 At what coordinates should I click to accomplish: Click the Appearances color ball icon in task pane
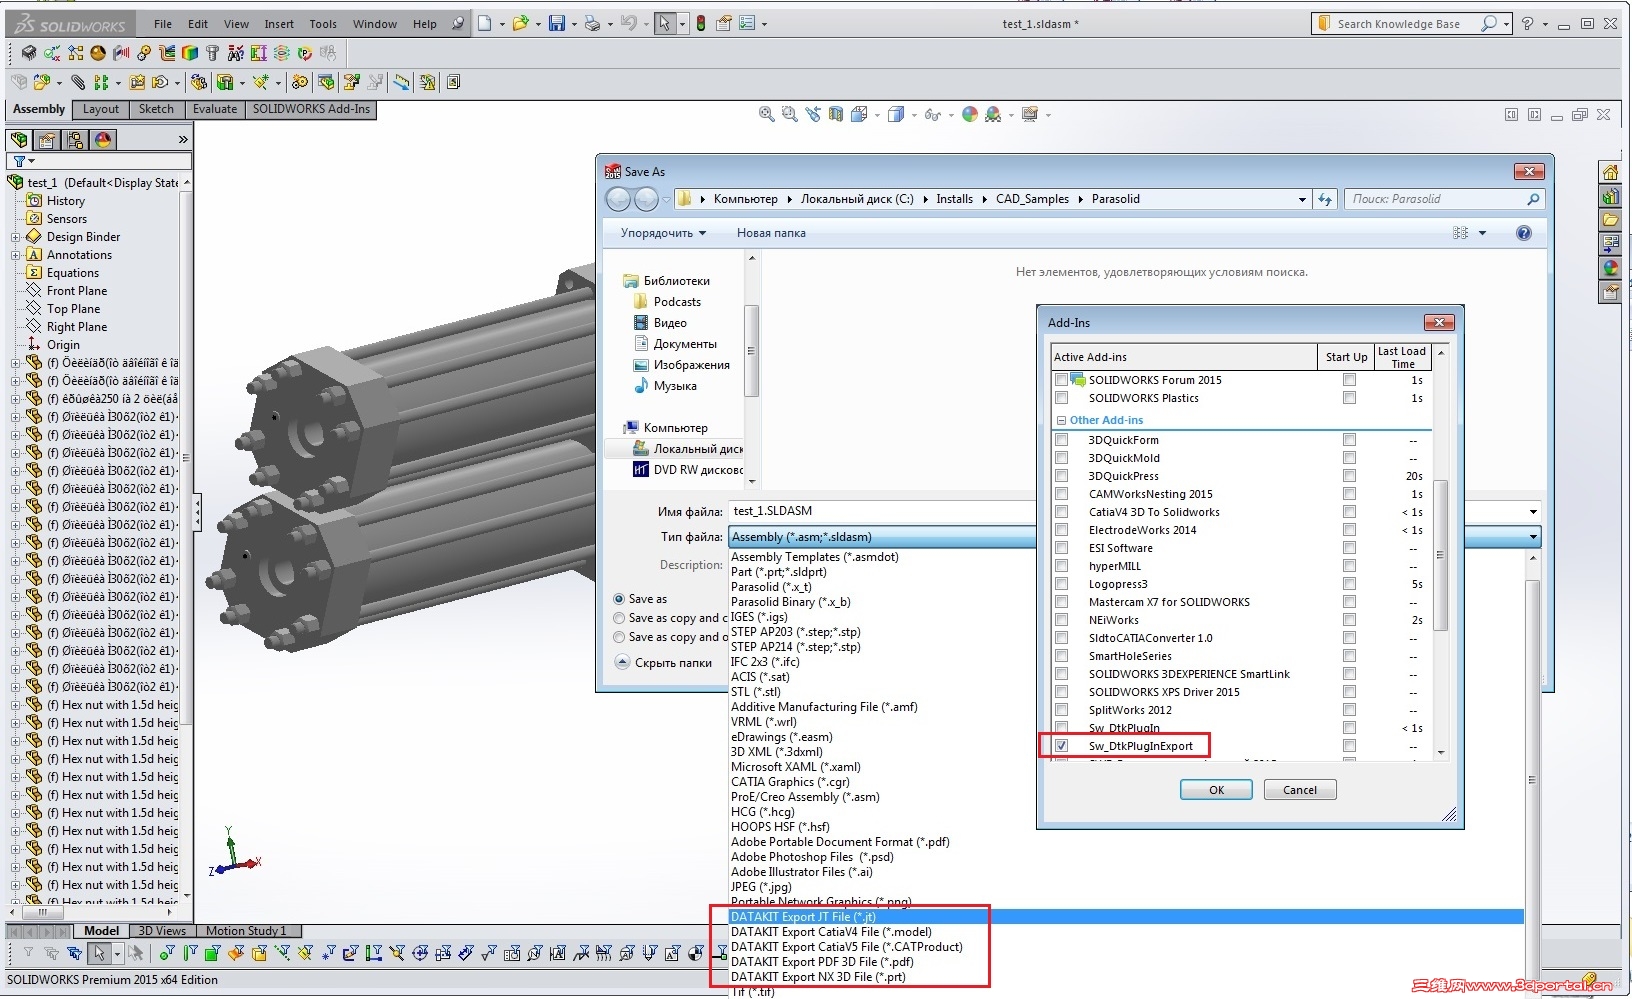1610,268
